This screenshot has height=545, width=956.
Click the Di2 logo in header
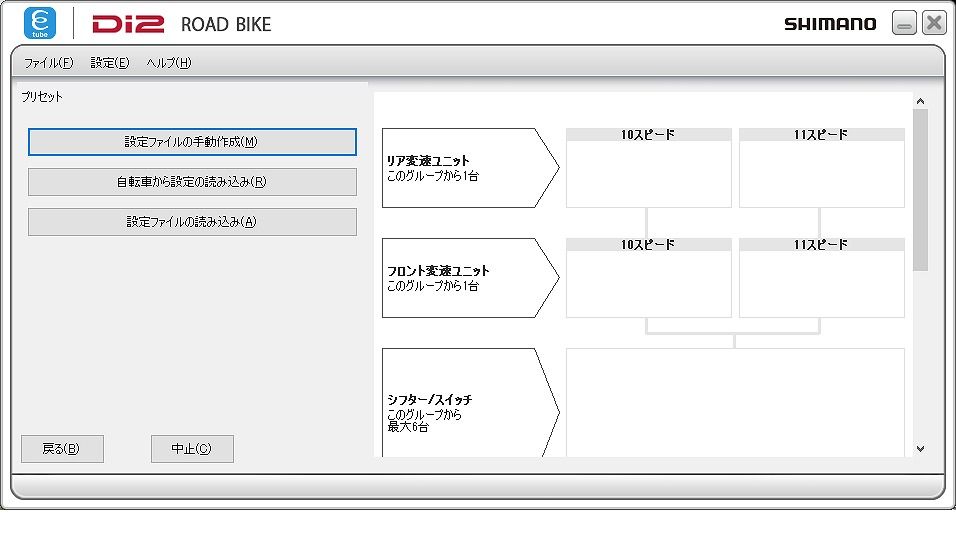128,24
